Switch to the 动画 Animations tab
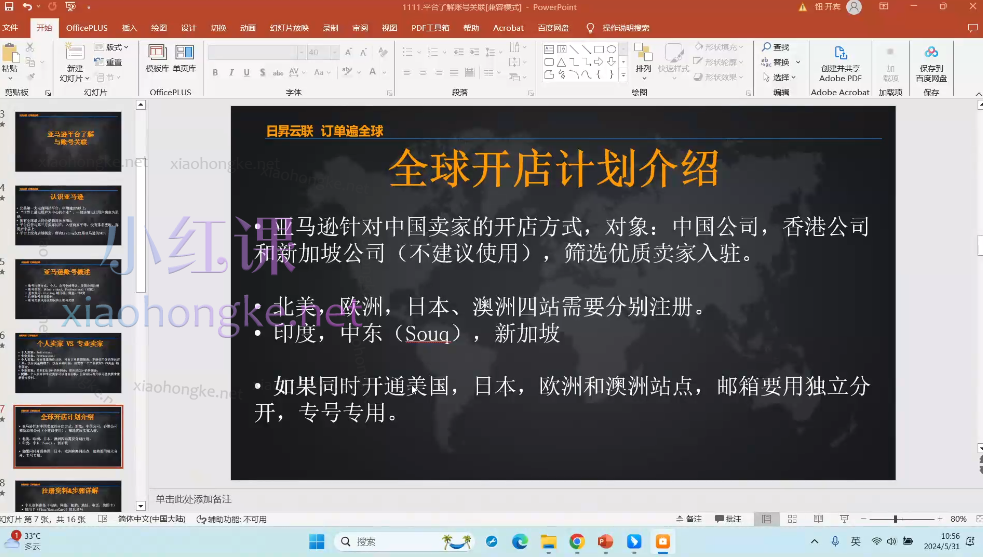983x557 pixels. click(248, 28)
